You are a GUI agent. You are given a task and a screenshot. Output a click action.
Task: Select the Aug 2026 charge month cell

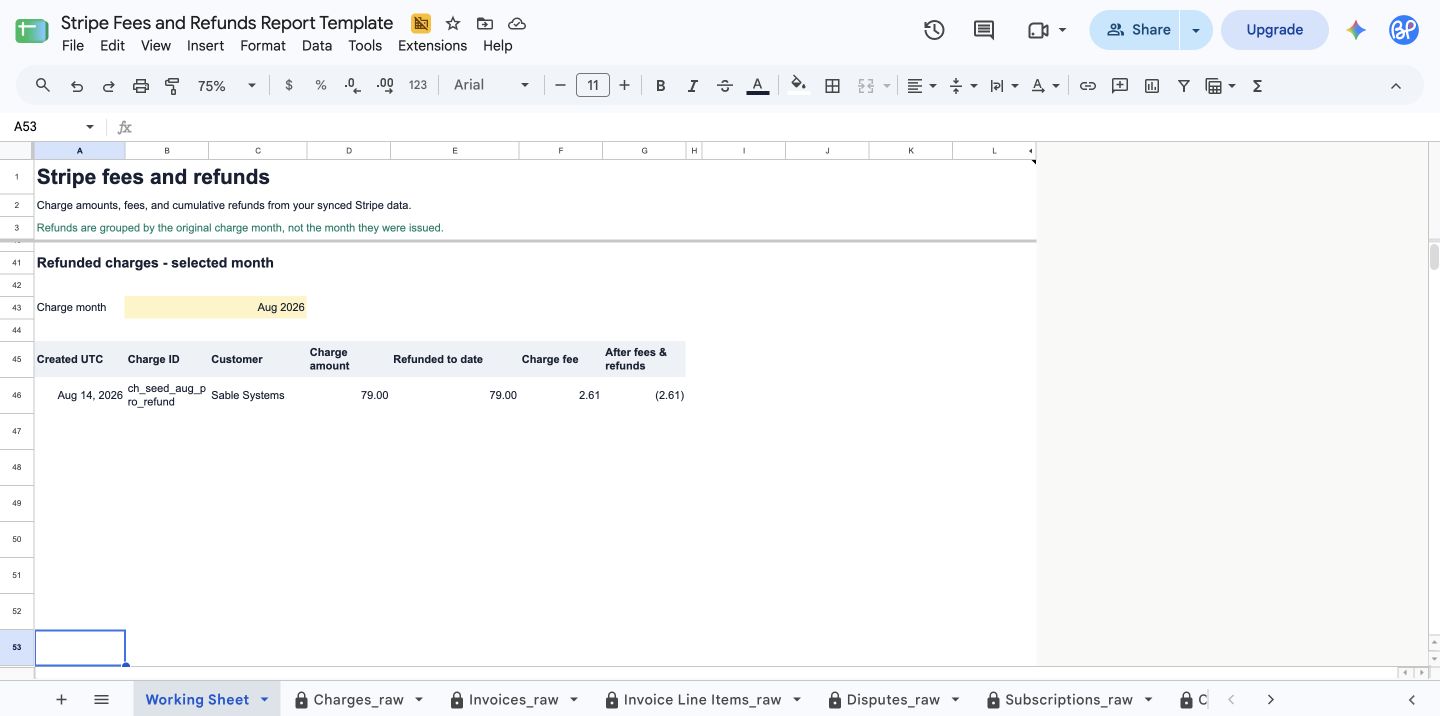[216, 307]
